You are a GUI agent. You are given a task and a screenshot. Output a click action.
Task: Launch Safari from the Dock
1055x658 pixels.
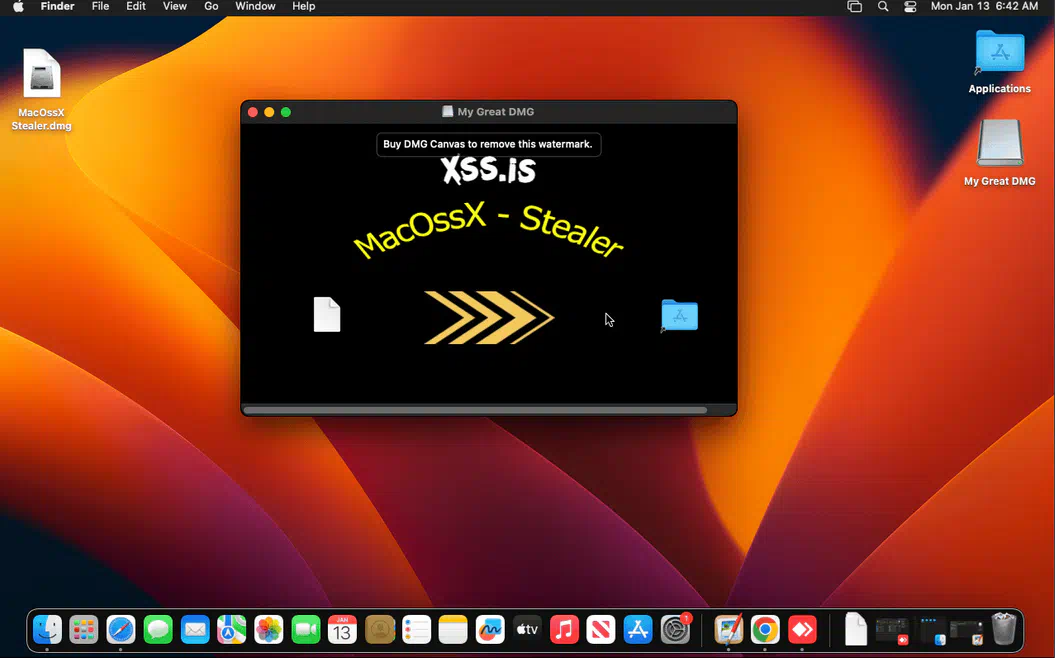pos(121,630)
